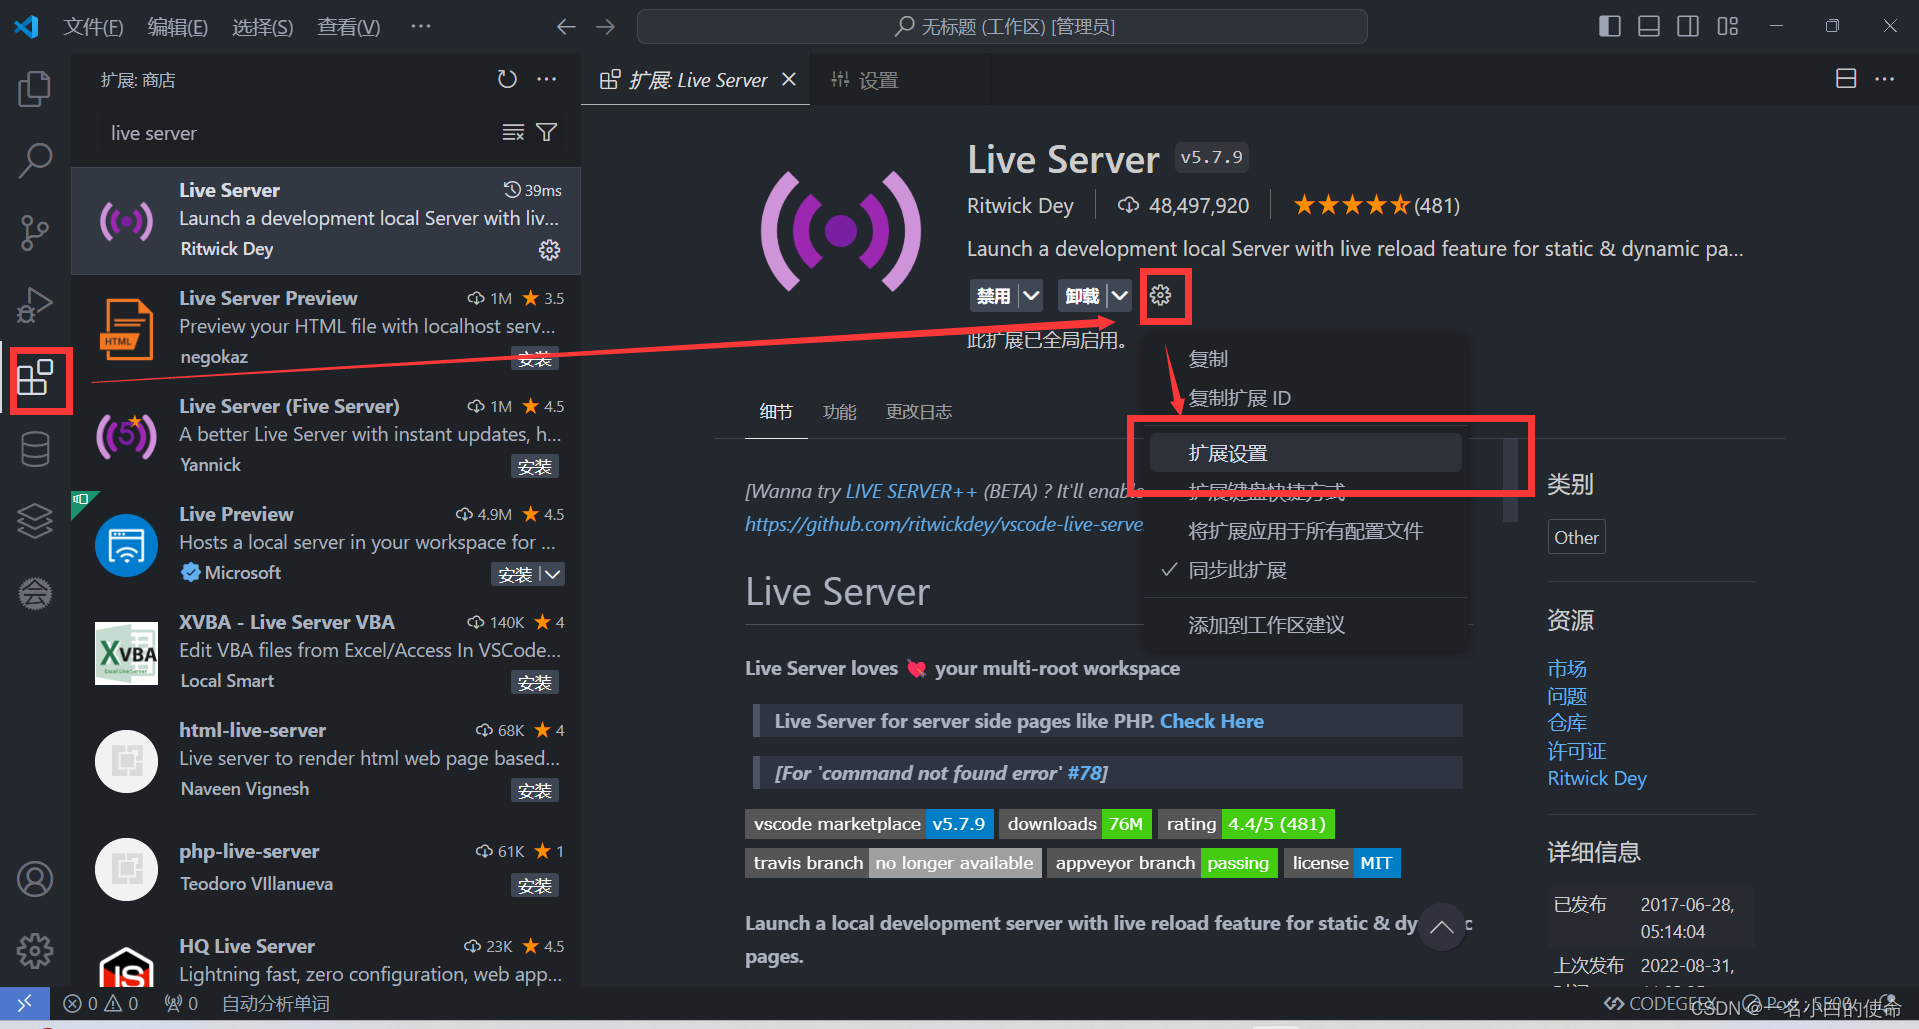This screenshot has height=1029, width=1919.
Task: Switch to the 更改日志 tab on extension page
Action: coord(918,411)
